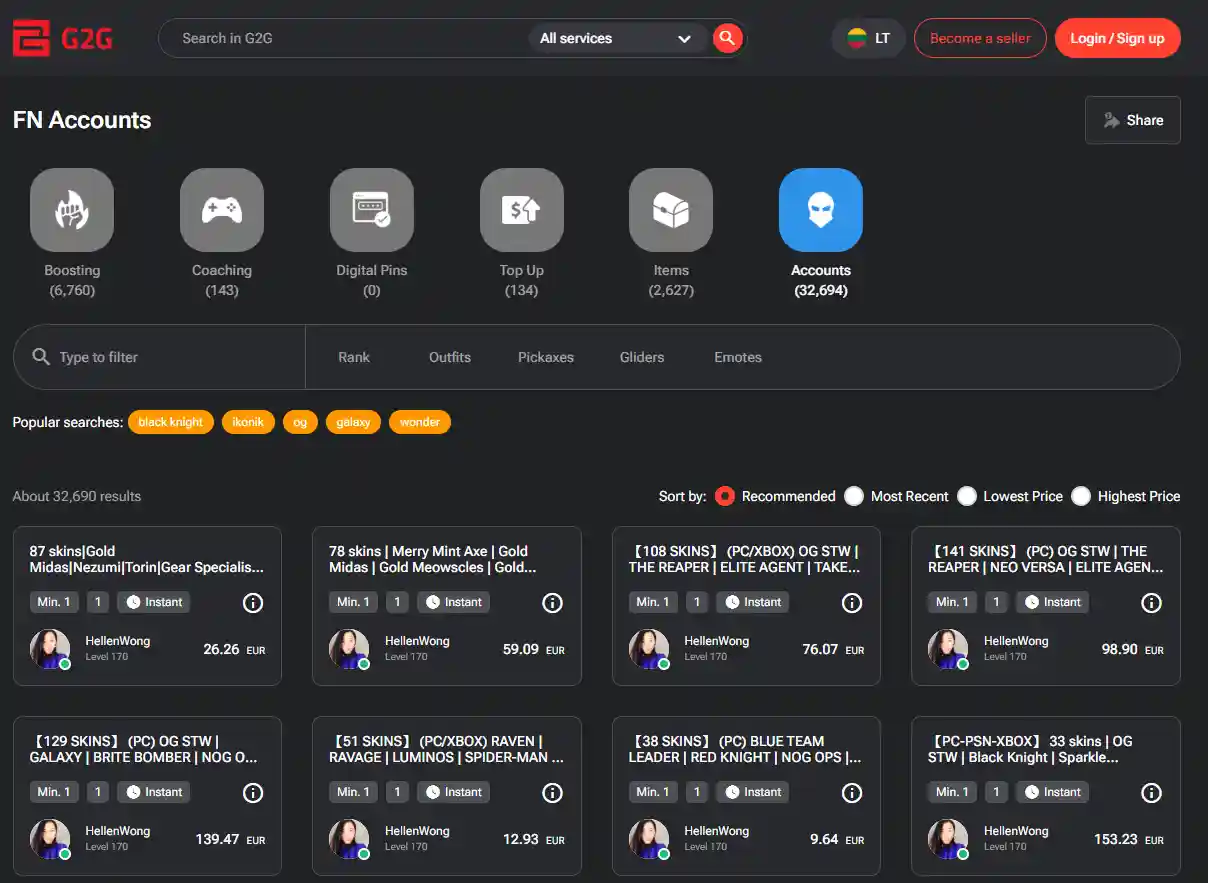Open the Coaching gamepad icon
The width and height of the screenshot is (1208, 883).
coord(222,210)
